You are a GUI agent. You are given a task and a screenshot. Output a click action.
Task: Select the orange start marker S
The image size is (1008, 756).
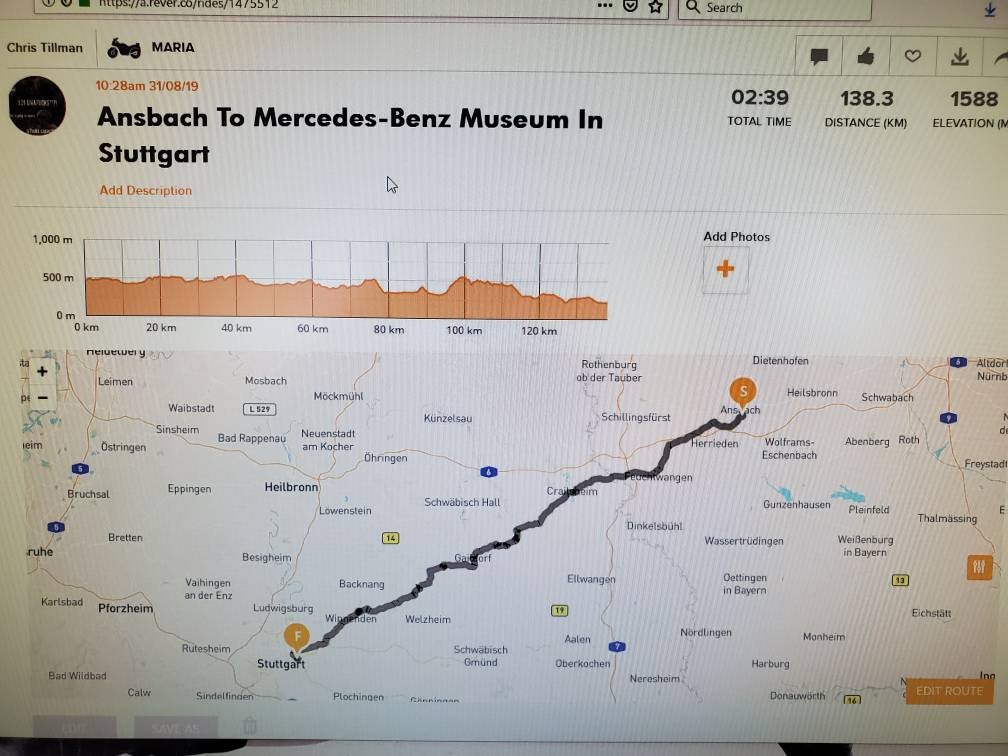pyautogui.click(x=742, y=393)
